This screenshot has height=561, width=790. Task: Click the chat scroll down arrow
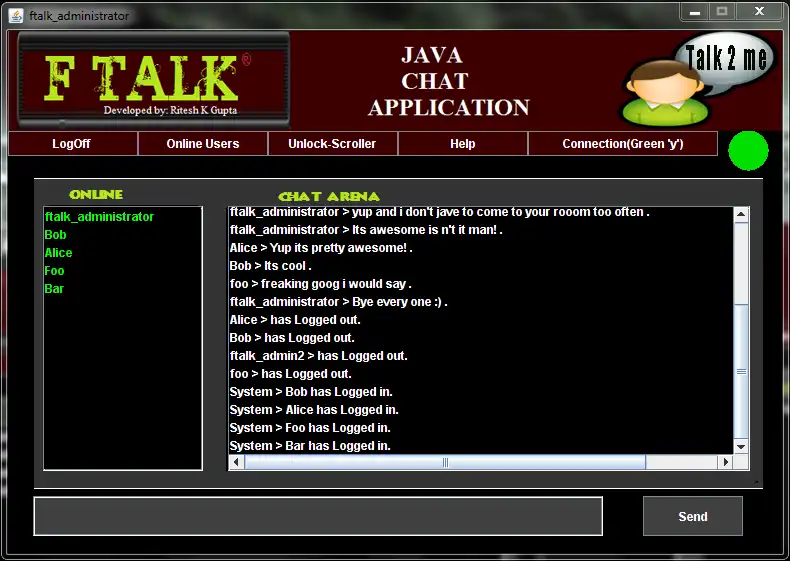(x=741, y=447)
